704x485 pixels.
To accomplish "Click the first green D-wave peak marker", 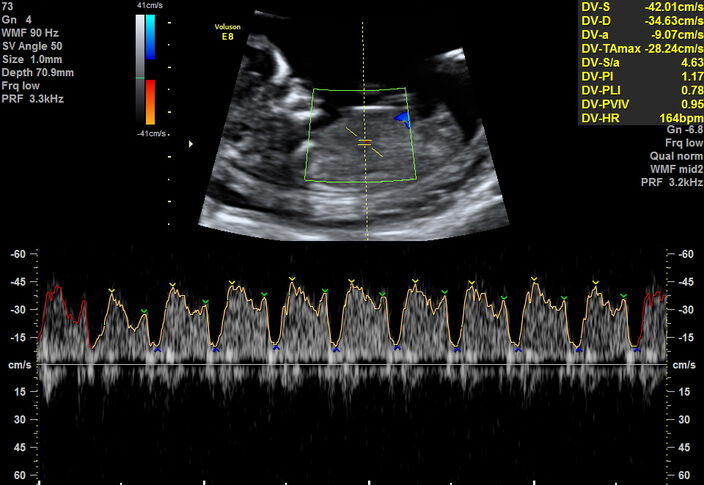I will (x=144, y=311).
